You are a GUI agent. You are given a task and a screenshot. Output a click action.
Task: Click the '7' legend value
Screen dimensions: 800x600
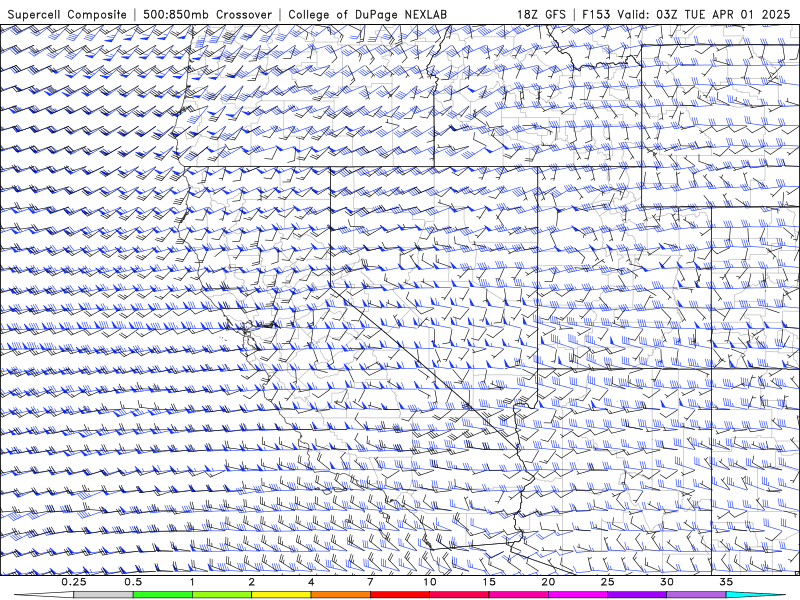coord(370,582)
